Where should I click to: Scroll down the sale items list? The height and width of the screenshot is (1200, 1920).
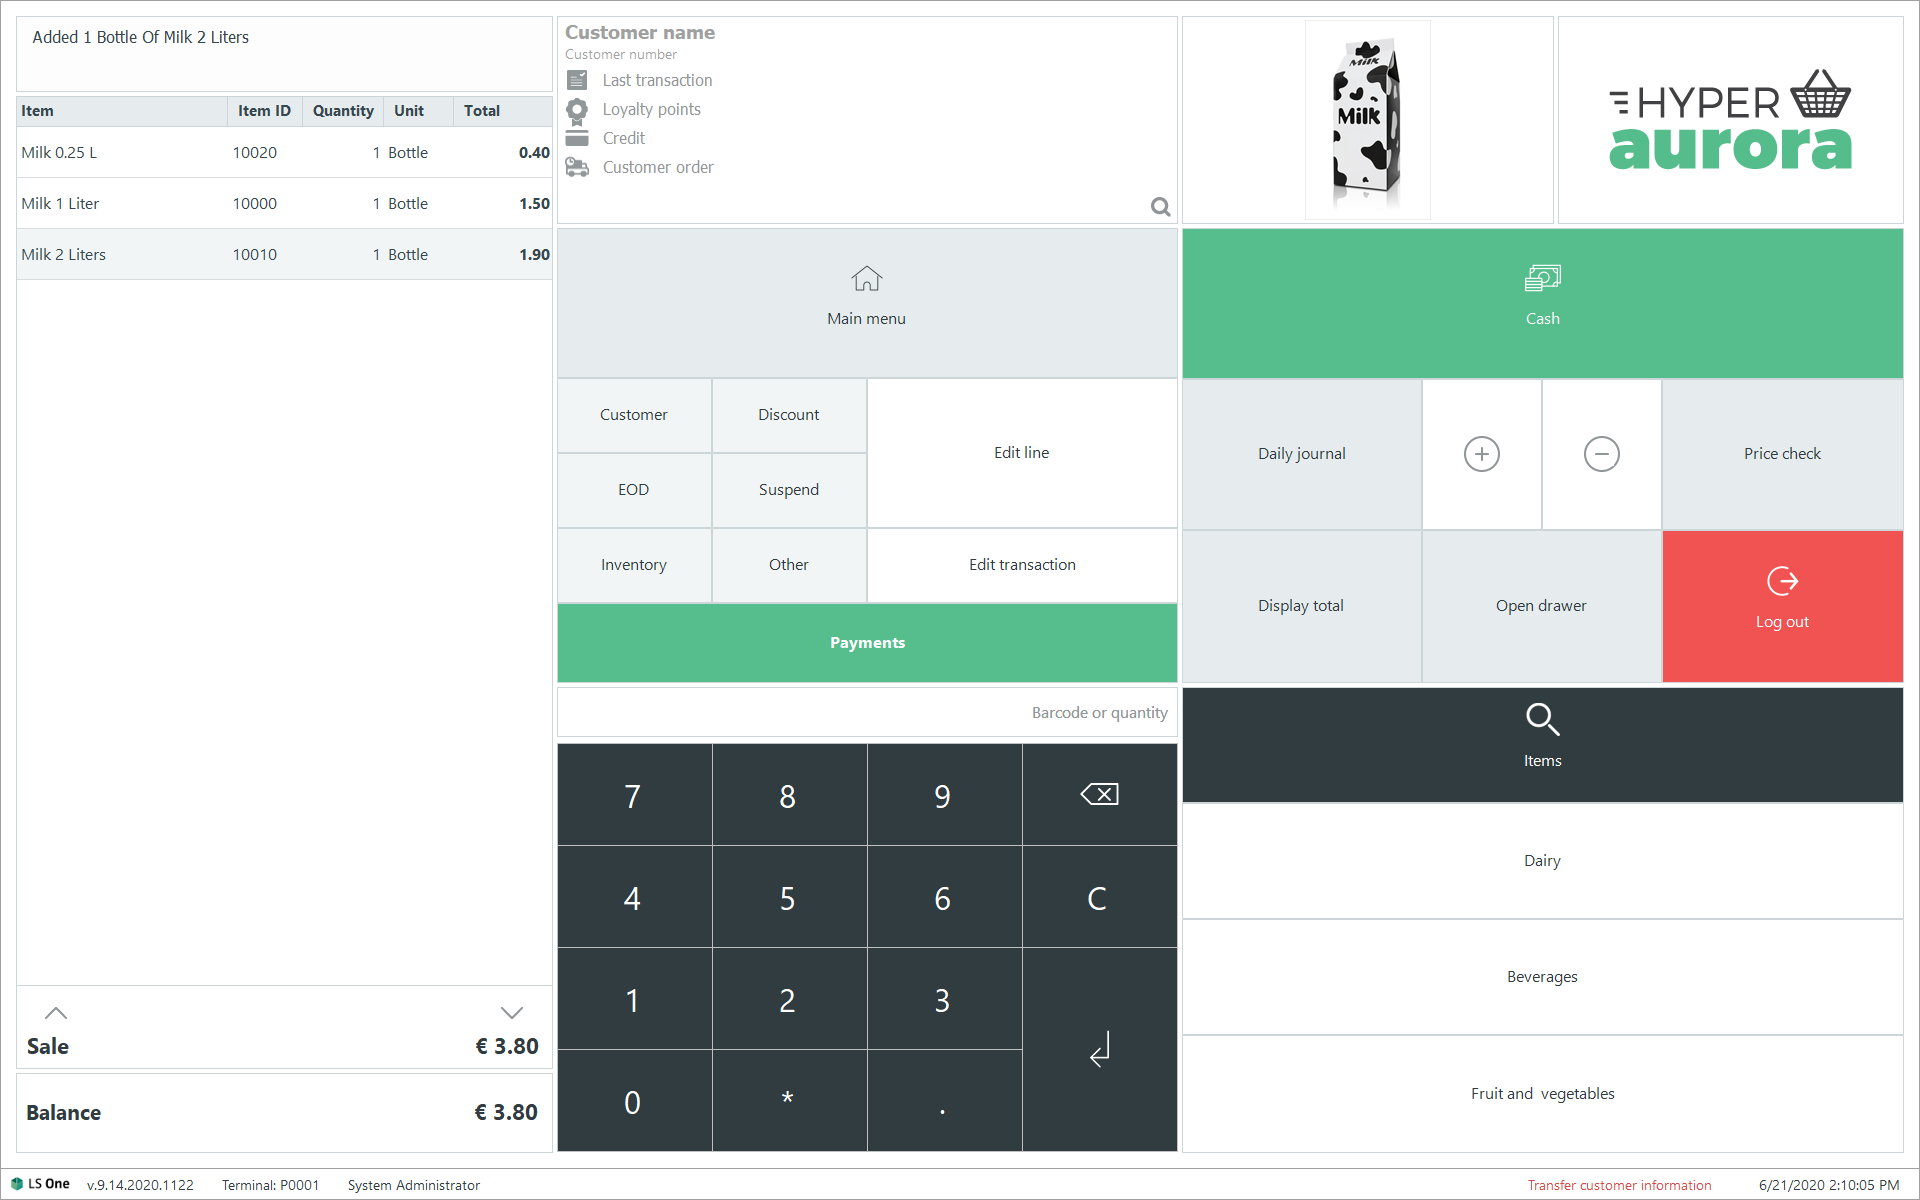click(x=511, y=1011)
